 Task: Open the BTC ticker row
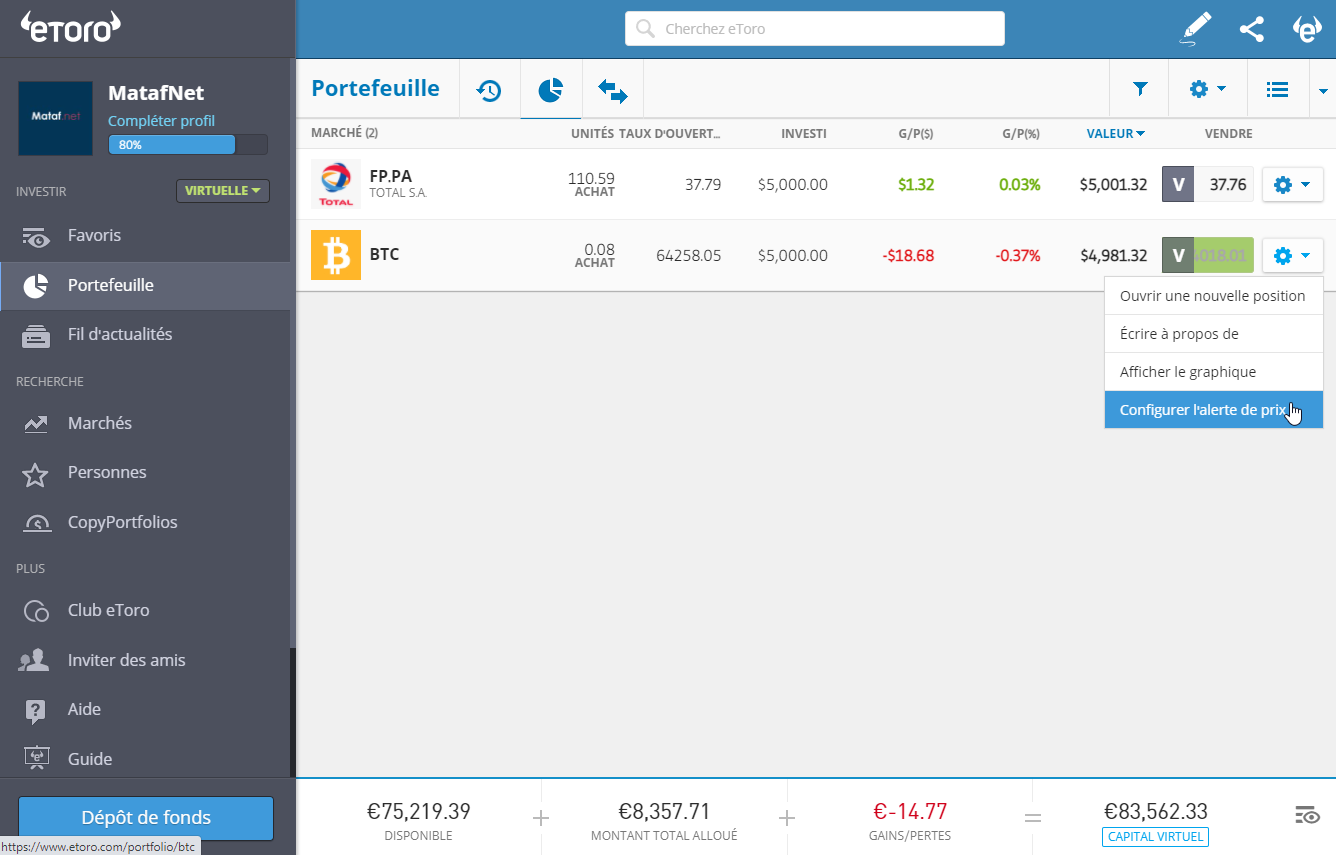(x=384, y=254)
